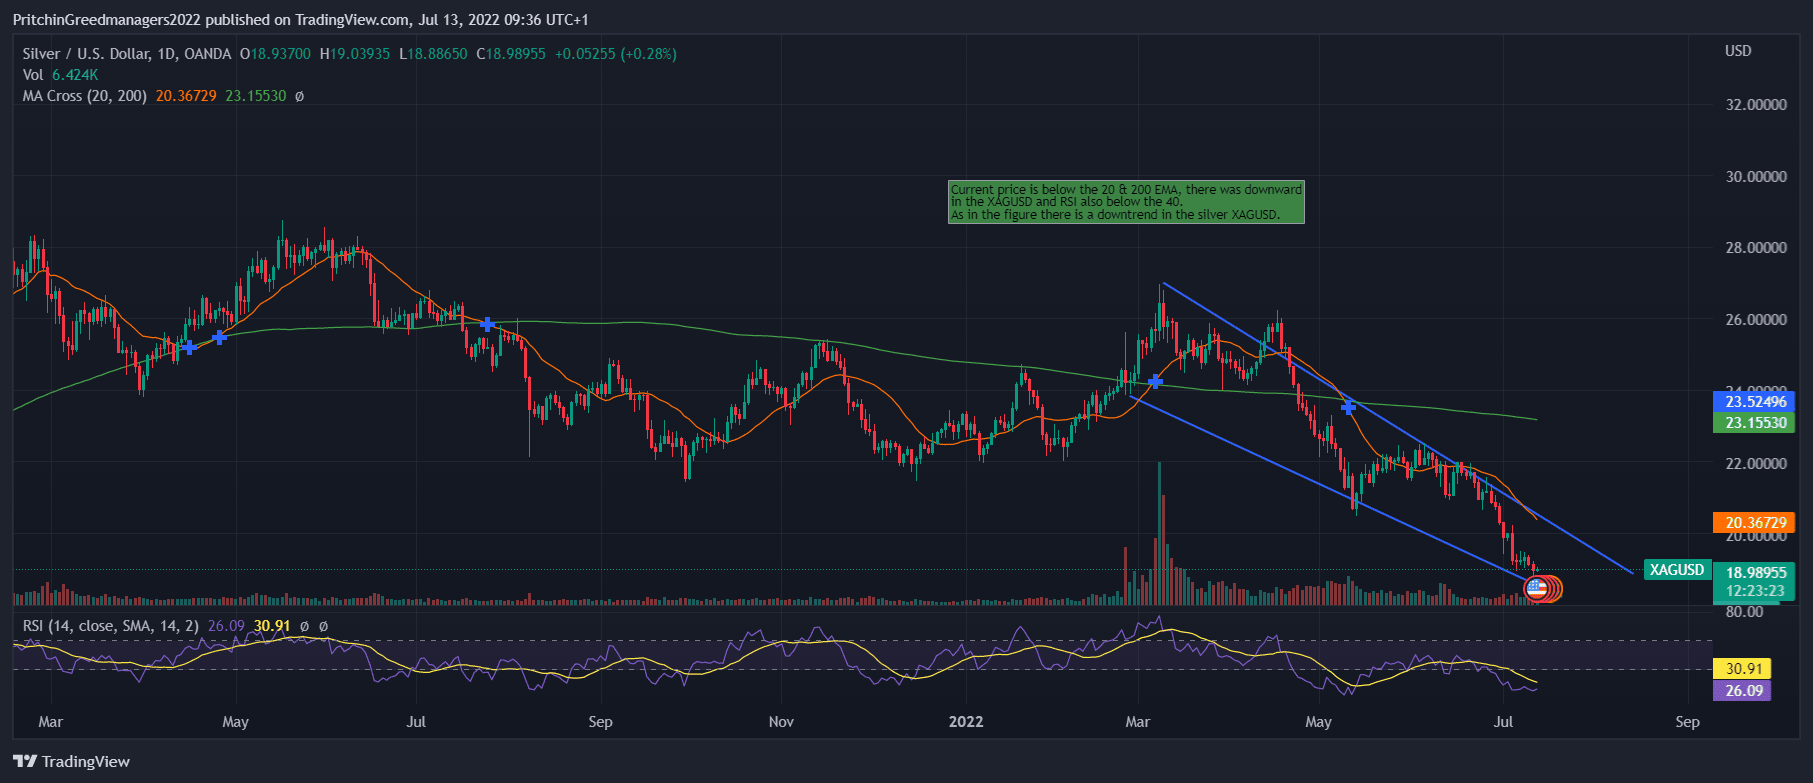Click the 18.98955 current price label

pos(1755,573)
